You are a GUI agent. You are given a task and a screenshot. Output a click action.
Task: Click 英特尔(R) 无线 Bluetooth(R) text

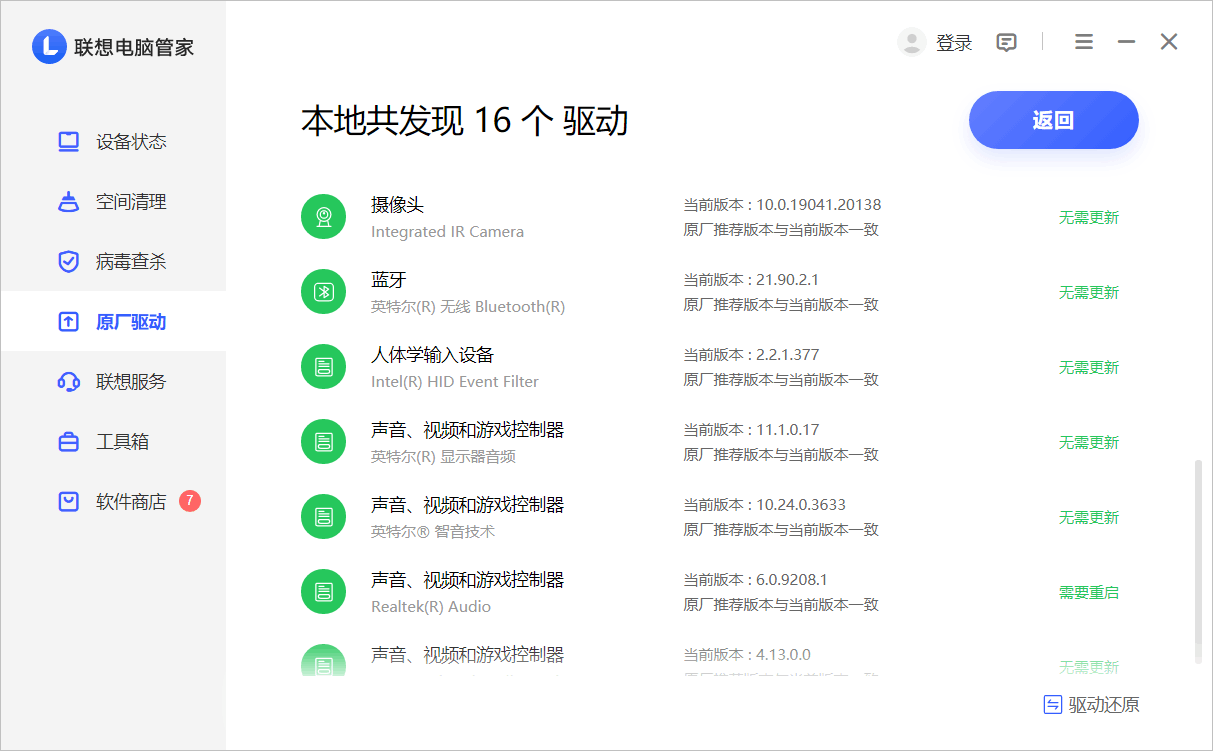(x=468, y=307)
